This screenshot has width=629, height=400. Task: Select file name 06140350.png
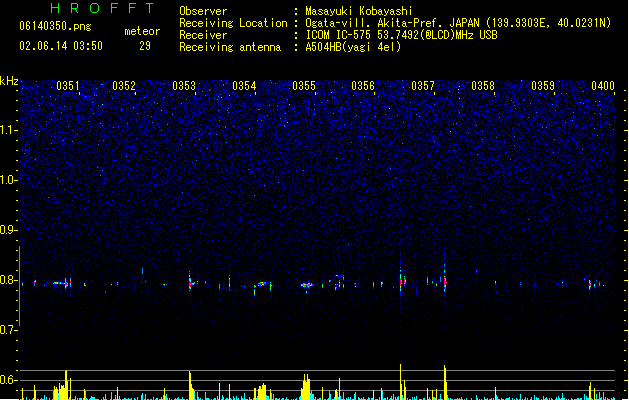tap(55, 26)
